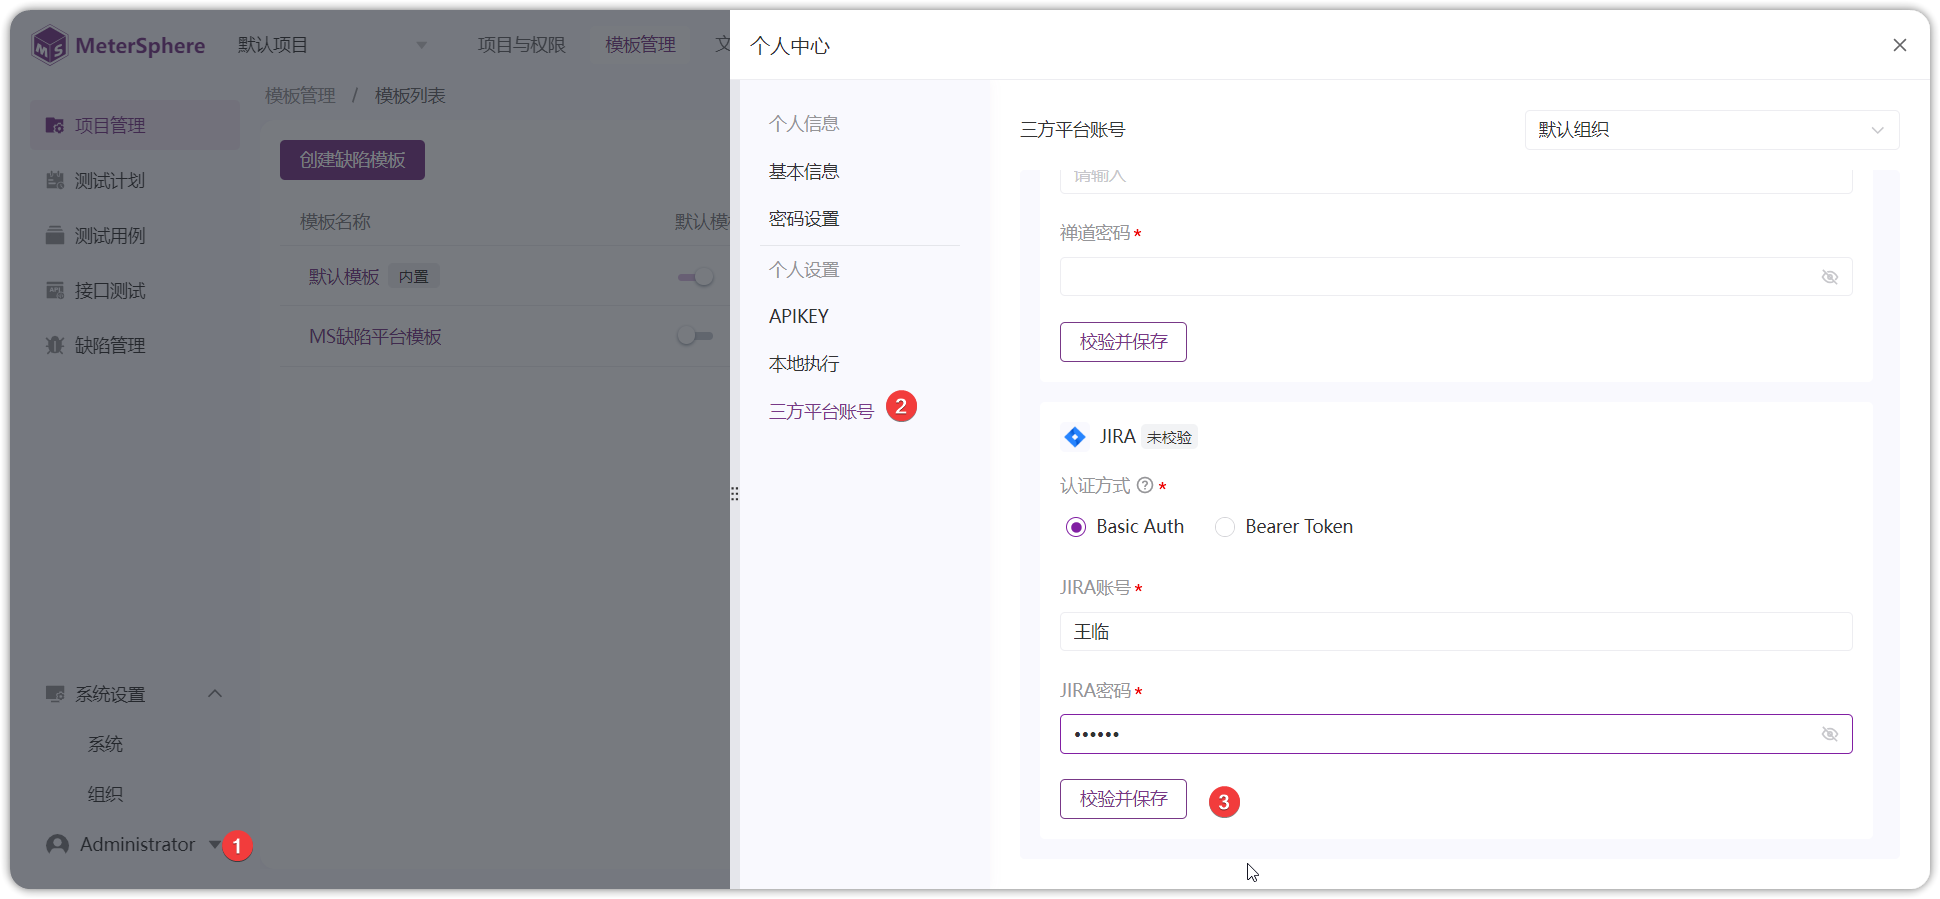Click the JIRA diamond logo icon
1940x899 pixels.
[x=1075, y=437]
